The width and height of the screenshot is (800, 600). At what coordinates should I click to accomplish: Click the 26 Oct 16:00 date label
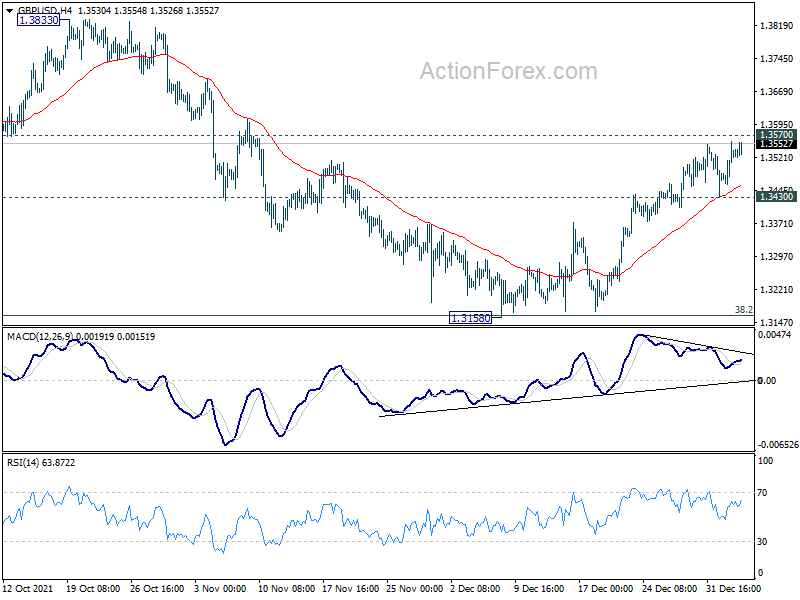(157, 589)
